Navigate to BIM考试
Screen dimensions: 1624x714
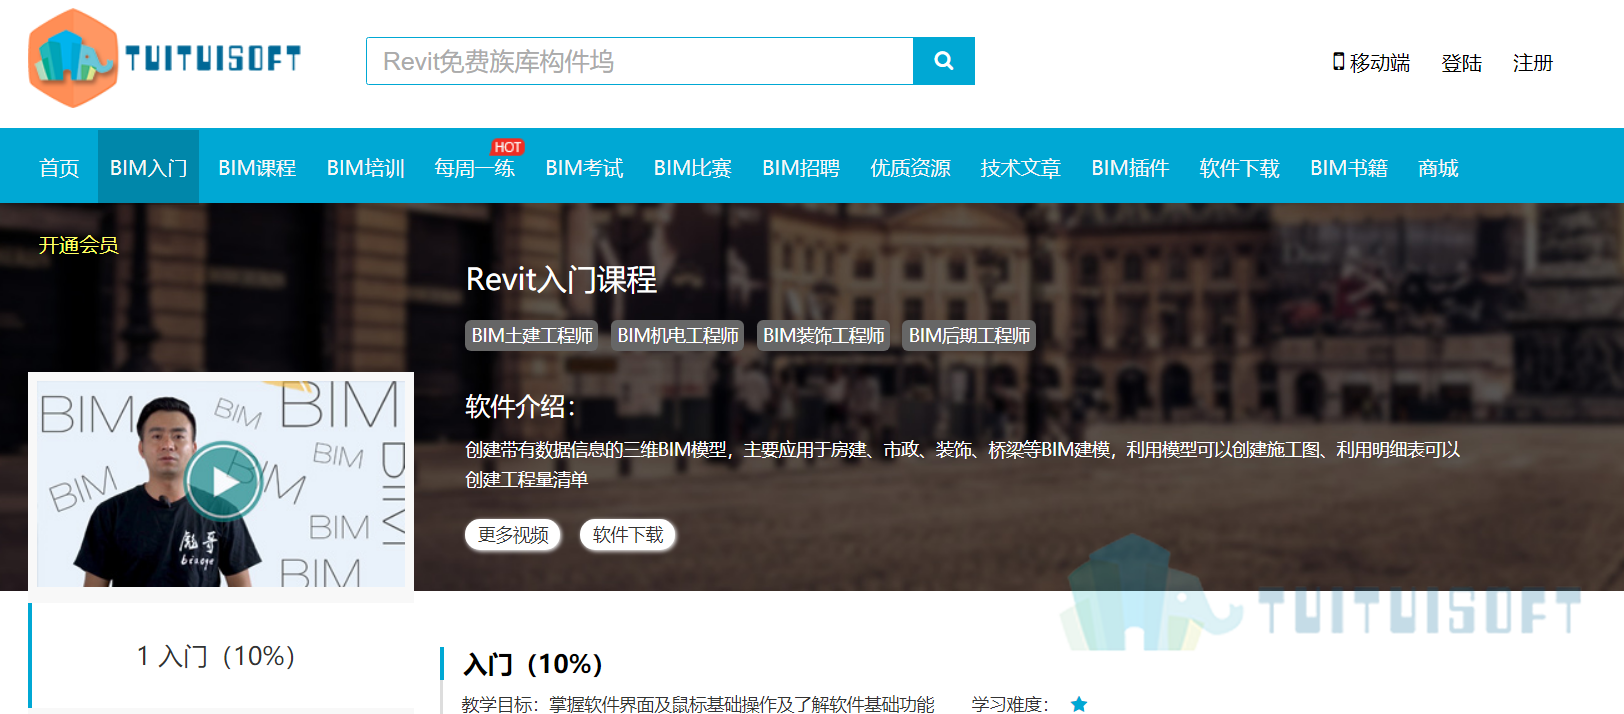coord(584,168)
